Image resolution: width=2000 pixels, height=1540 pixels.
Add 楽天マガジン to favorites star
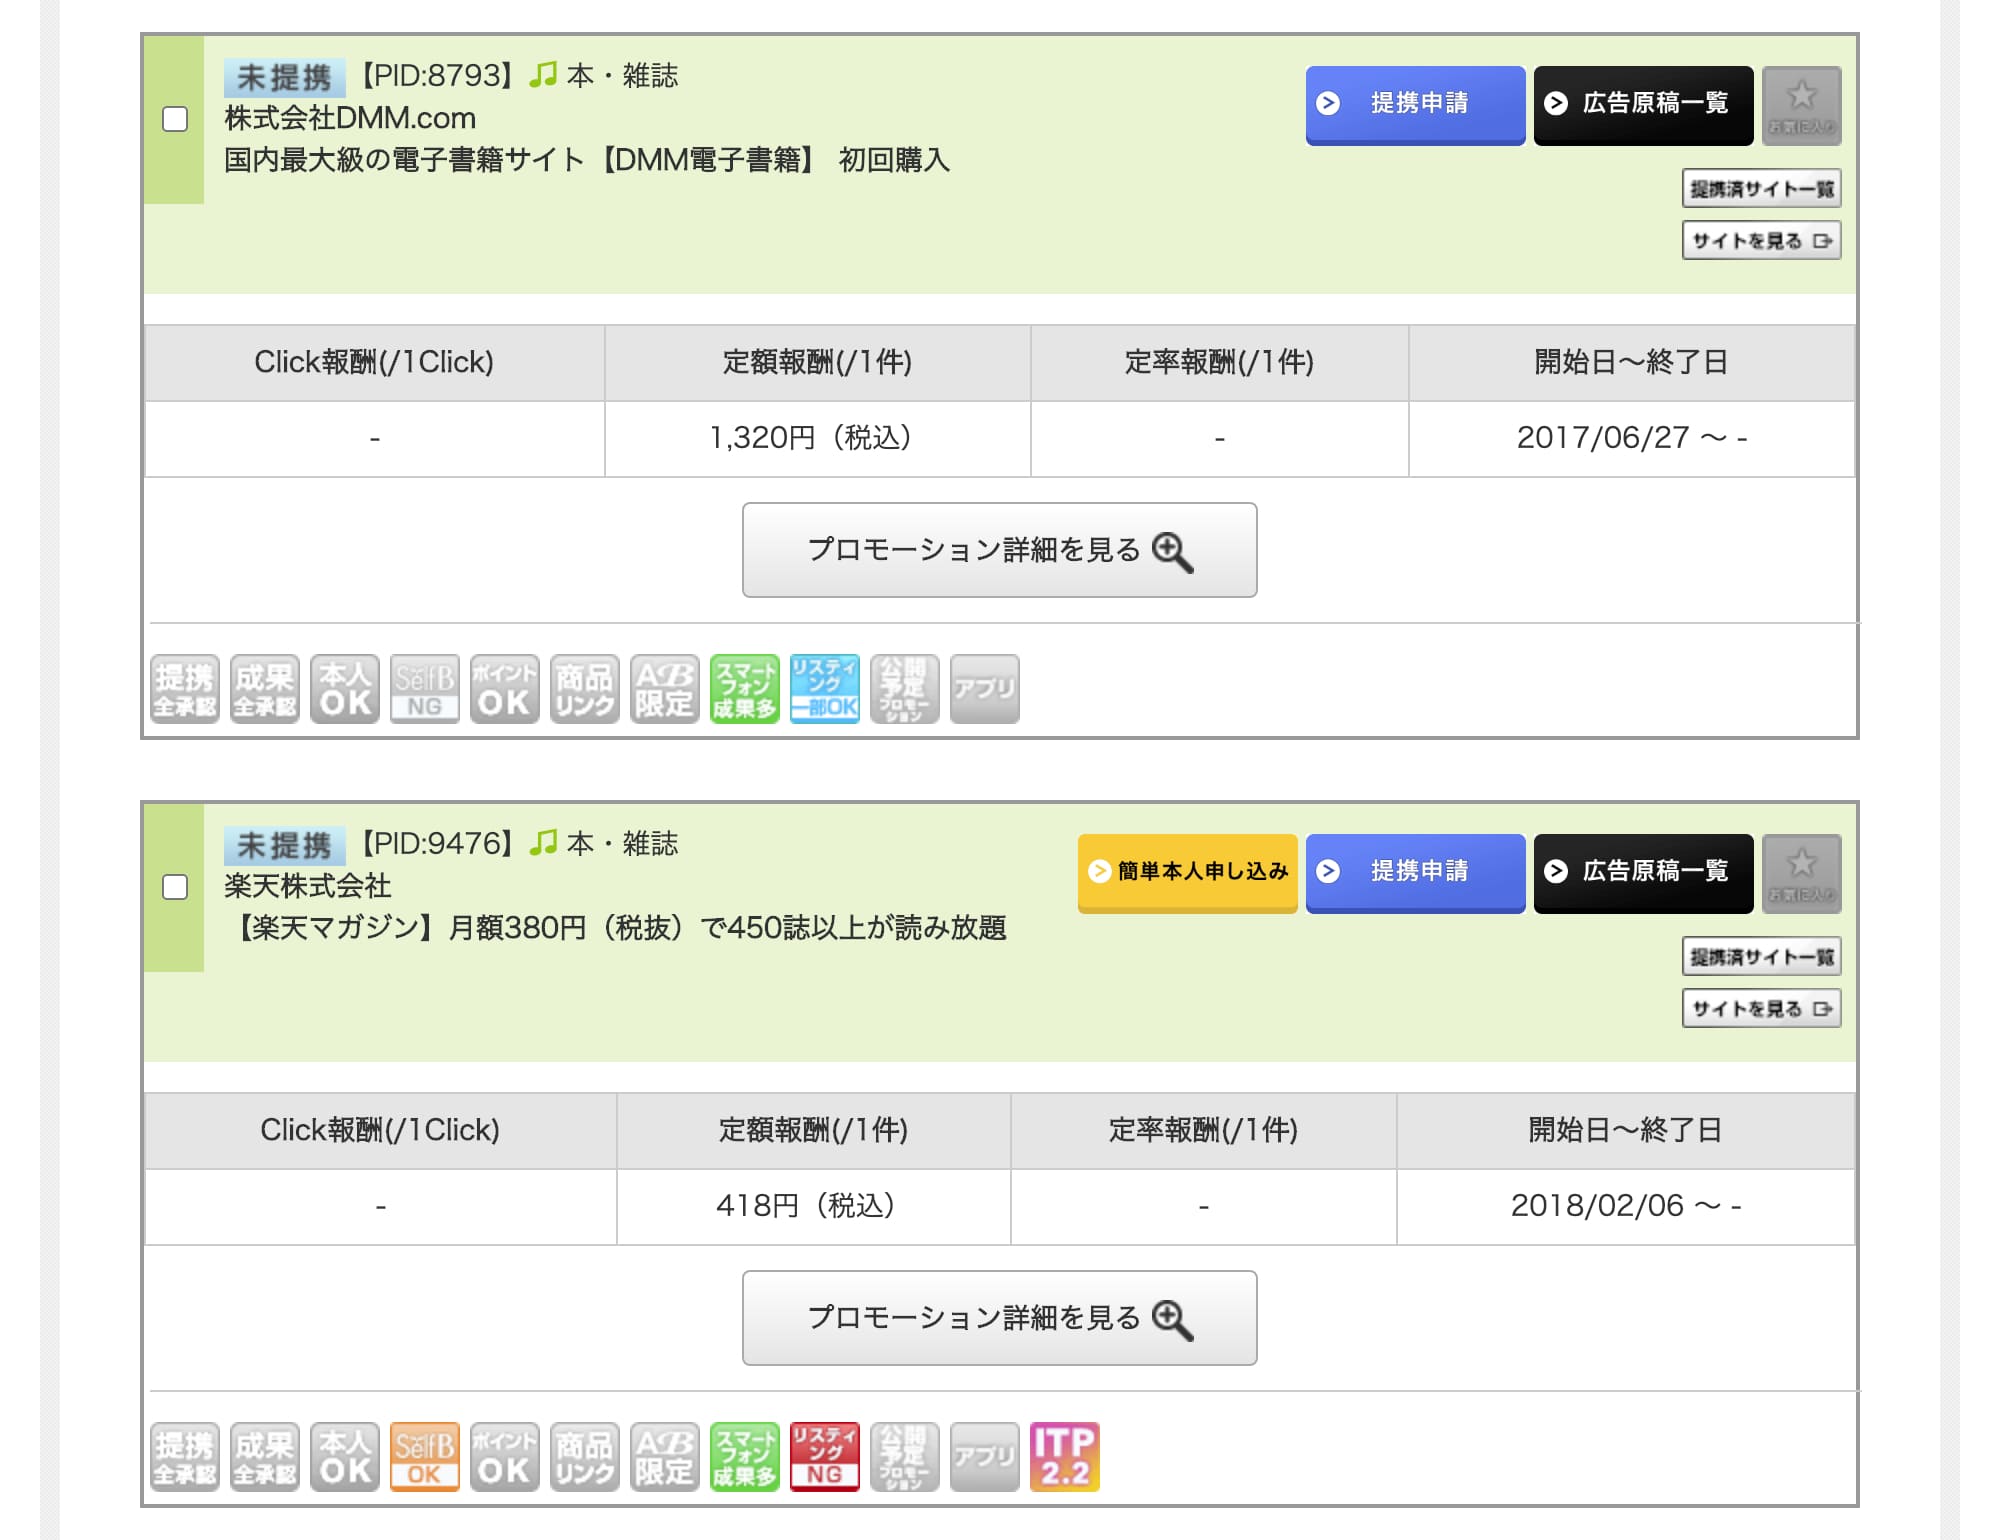pos(1801,873)
